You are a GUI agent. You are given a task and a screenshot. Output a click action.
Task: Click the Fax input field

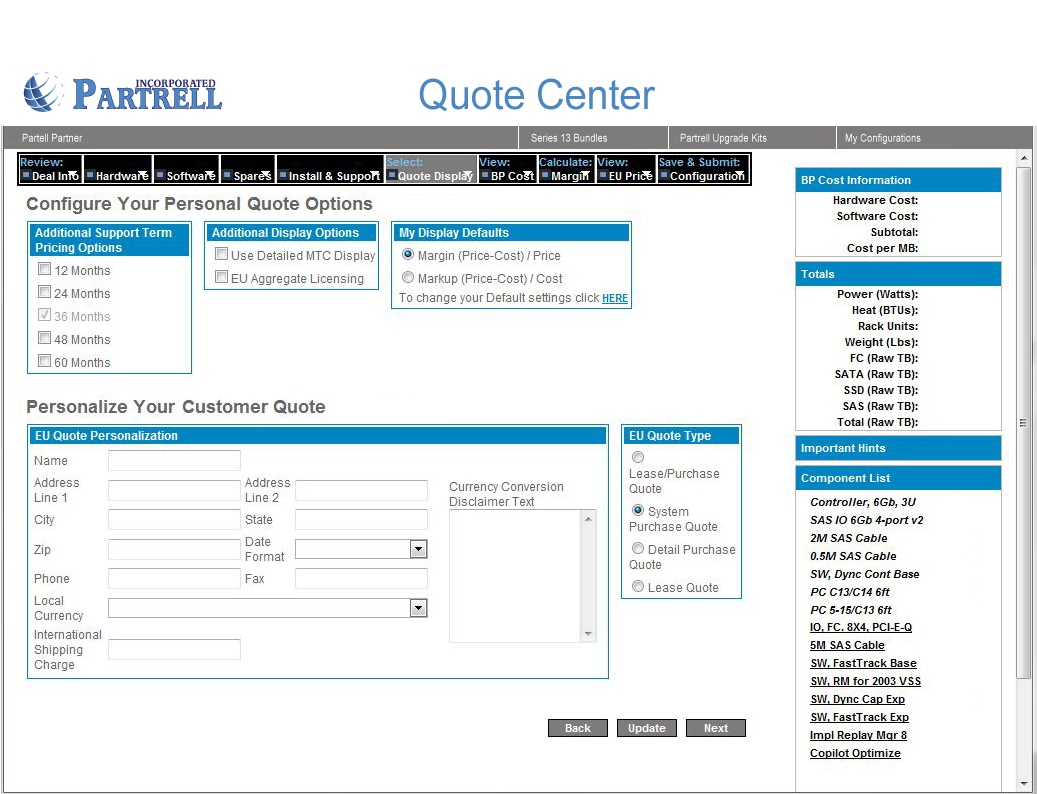[361, 578]
